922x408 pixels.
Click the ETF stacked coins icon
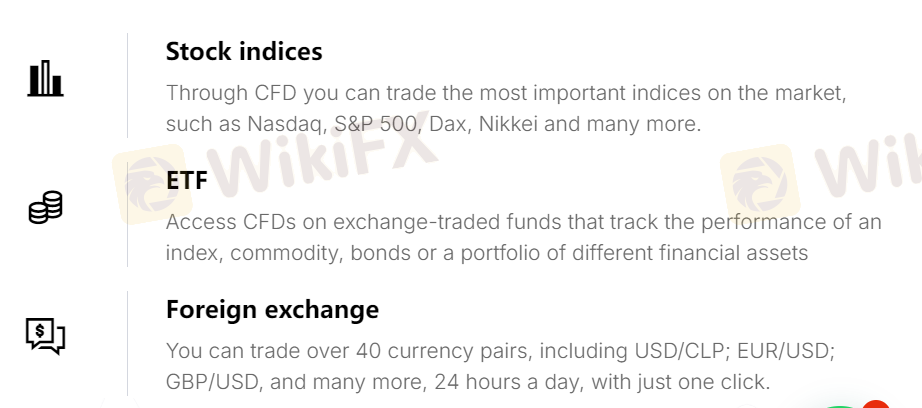[45, 207]
